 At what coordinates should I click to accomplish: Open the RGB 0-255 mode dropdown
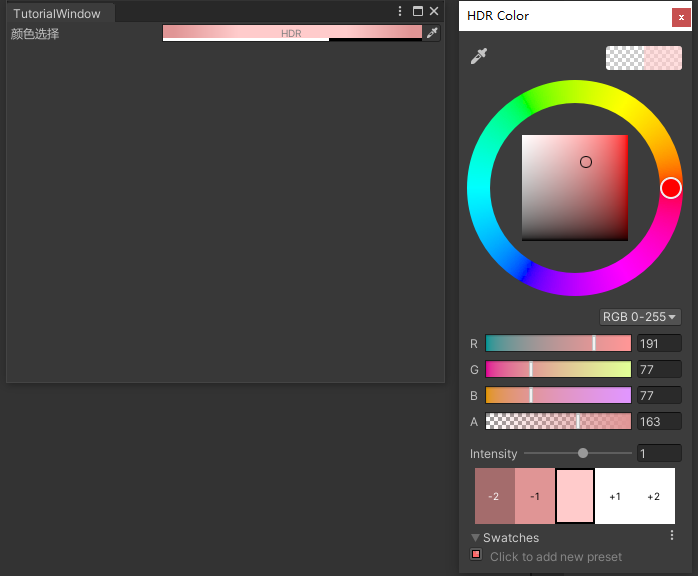tap(640, 317)
